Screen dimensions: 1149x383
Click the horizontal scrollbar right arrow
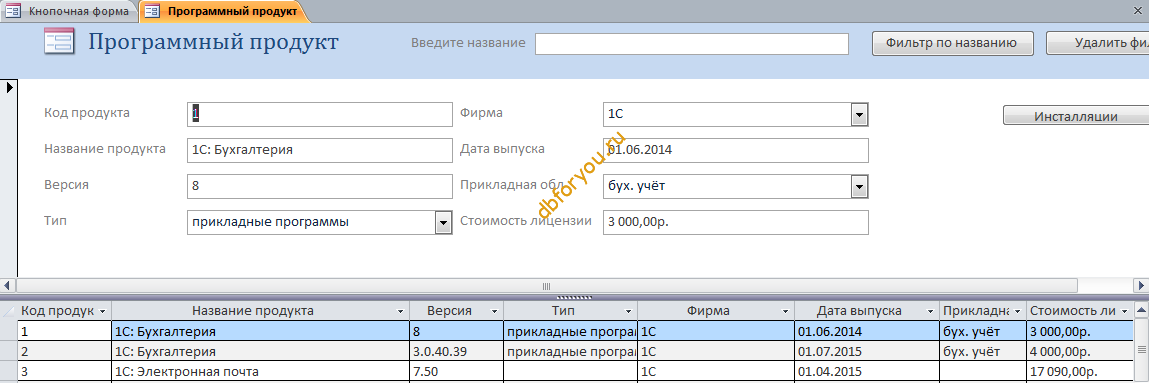coord(1141,286)
